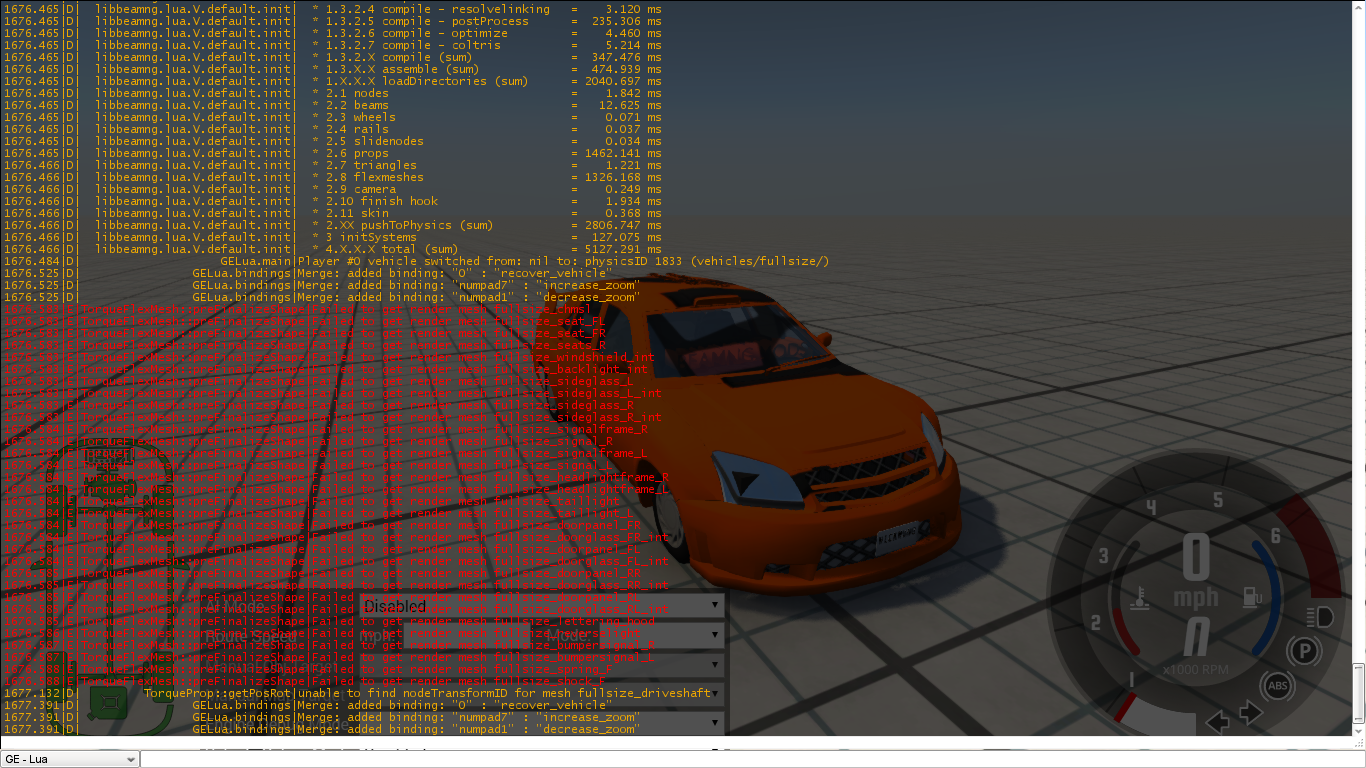Click the 'pushToPhysics (sum)' log line
The width and height of the screenshot is (1366, 768).
(332, 225)
